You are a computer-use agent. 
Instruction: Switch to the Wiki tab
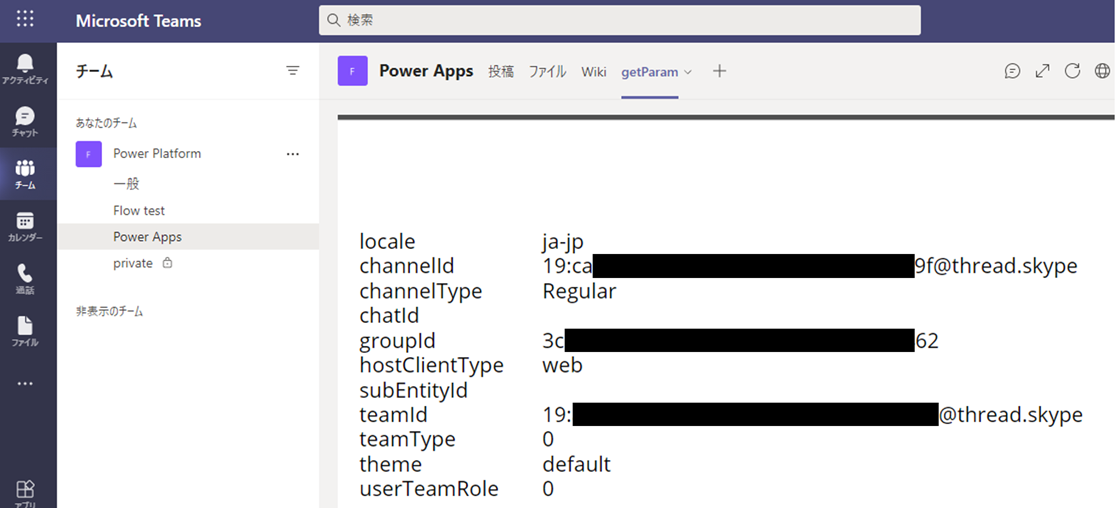(x=594, y=71)
